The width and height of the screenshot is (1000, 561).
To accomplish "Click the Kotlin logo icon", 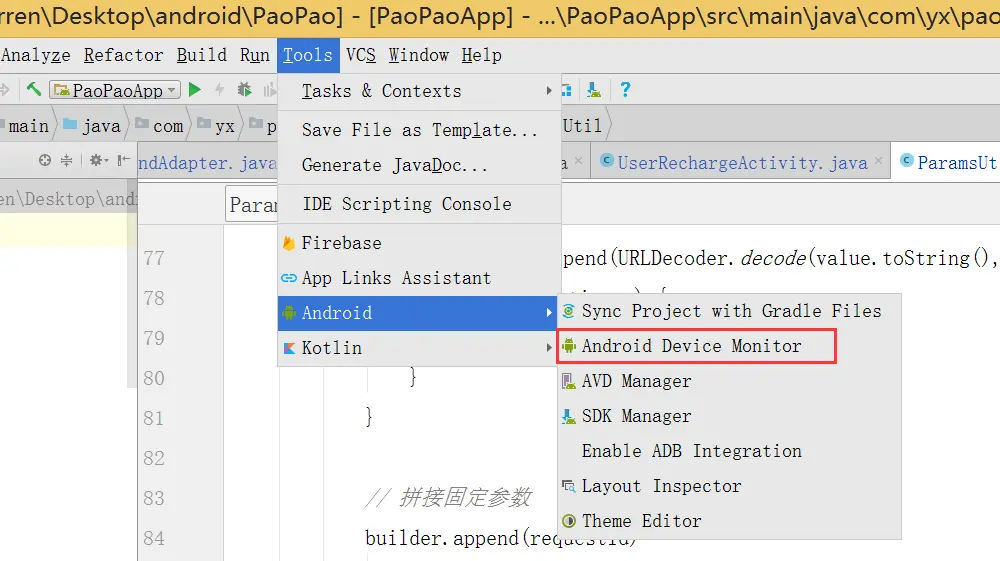I will tap(289, 348).
